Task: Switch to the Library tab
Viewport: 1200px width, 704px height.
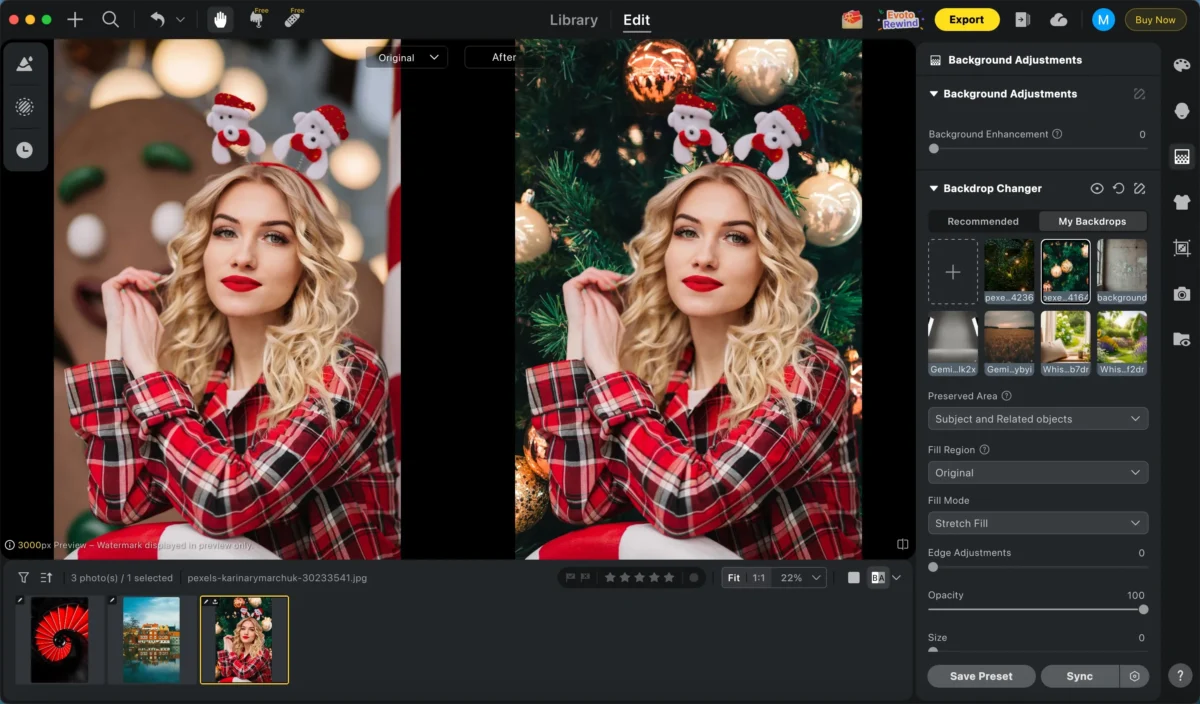Action: [573, 19]
